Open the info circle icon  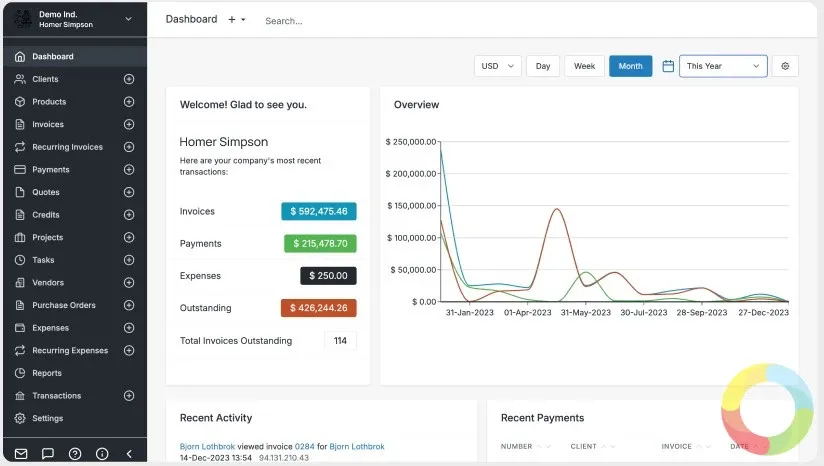click(x=102, y=454)
